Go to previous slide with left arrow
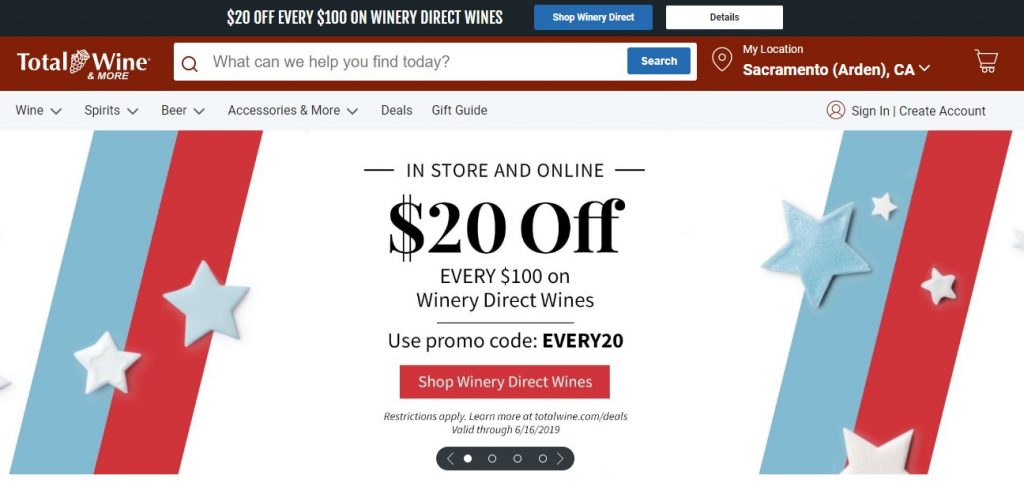Screen dimensions: 1024x487 tap(450, 459)
